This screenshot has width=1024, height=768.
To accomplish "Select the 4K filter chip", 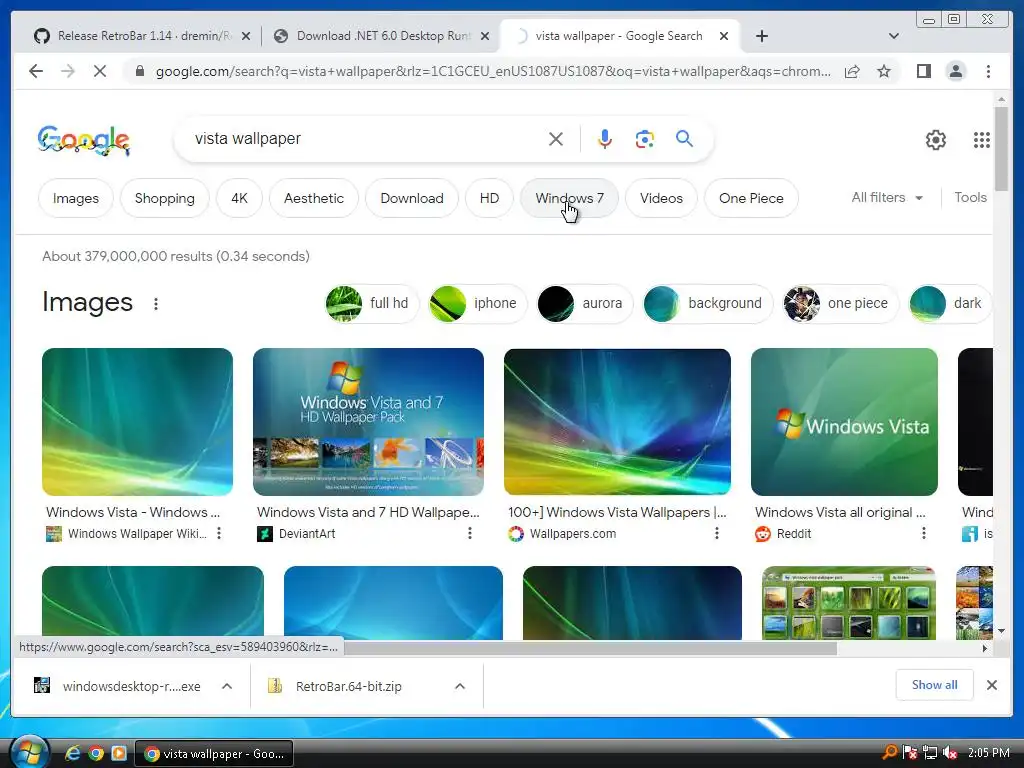I will 239,198.
